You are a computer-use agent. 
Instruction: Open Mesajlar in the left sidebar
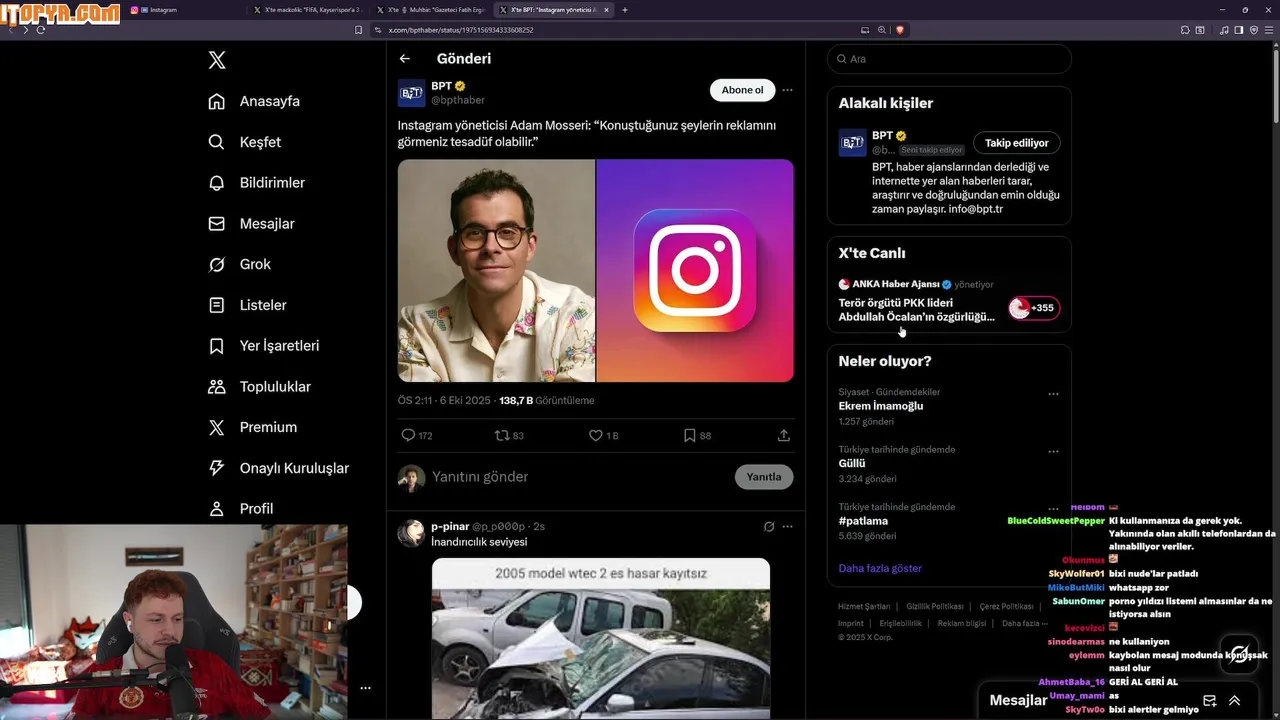click(x=251, y=224)
